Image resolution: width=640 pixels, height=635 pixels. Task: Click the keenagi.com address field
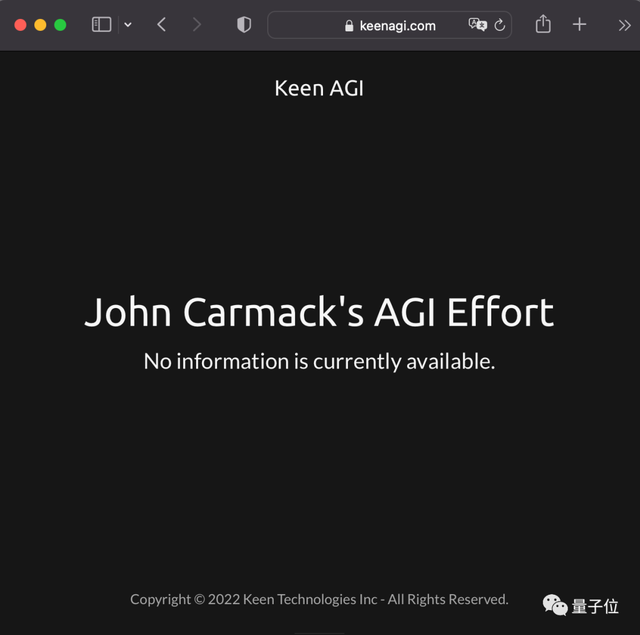(398, 26)
